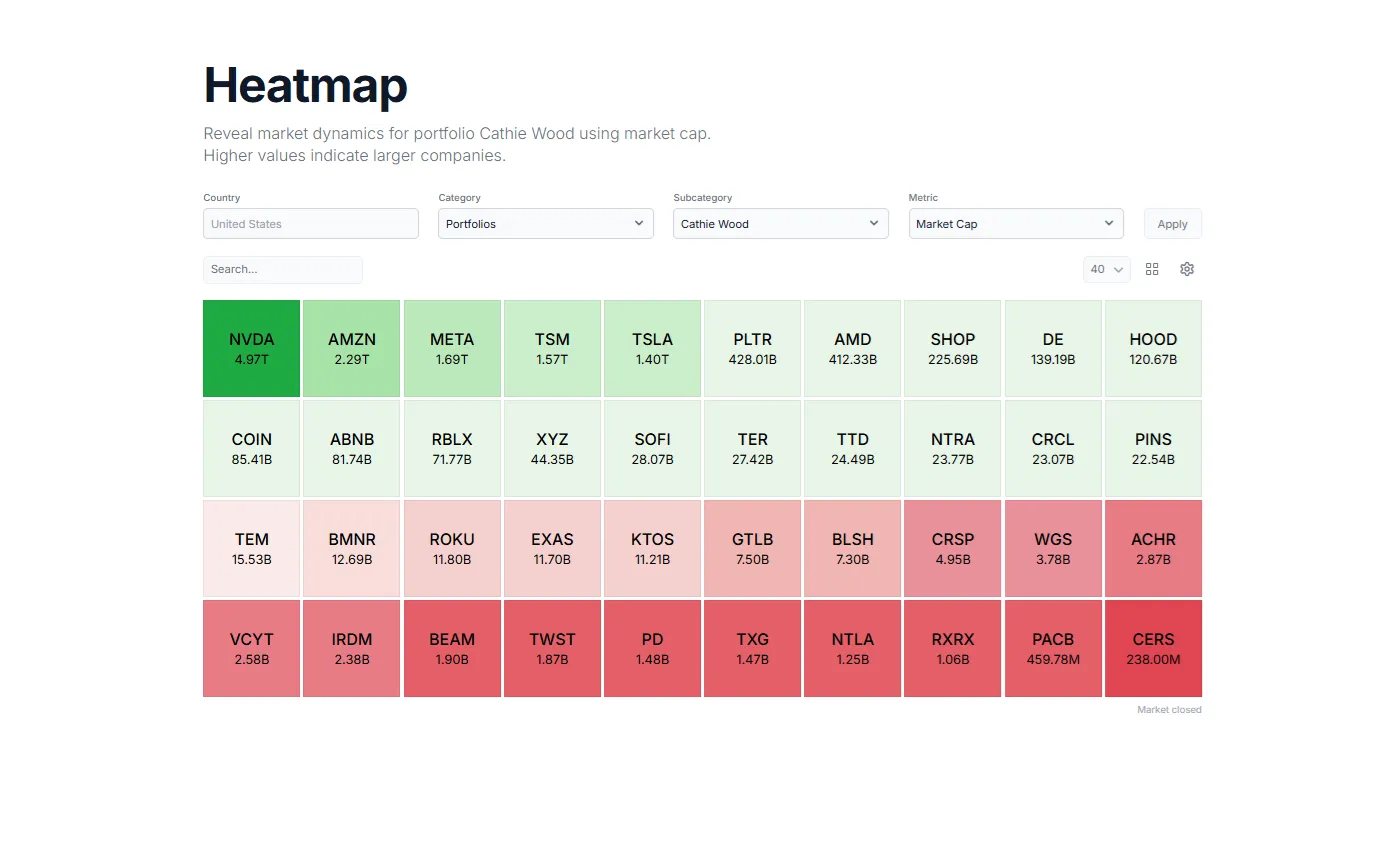Viewport: 1396px width, 852px height.
Task: Expand the tile count dropdown showing 40
Action: click(x=1106, y=269)
